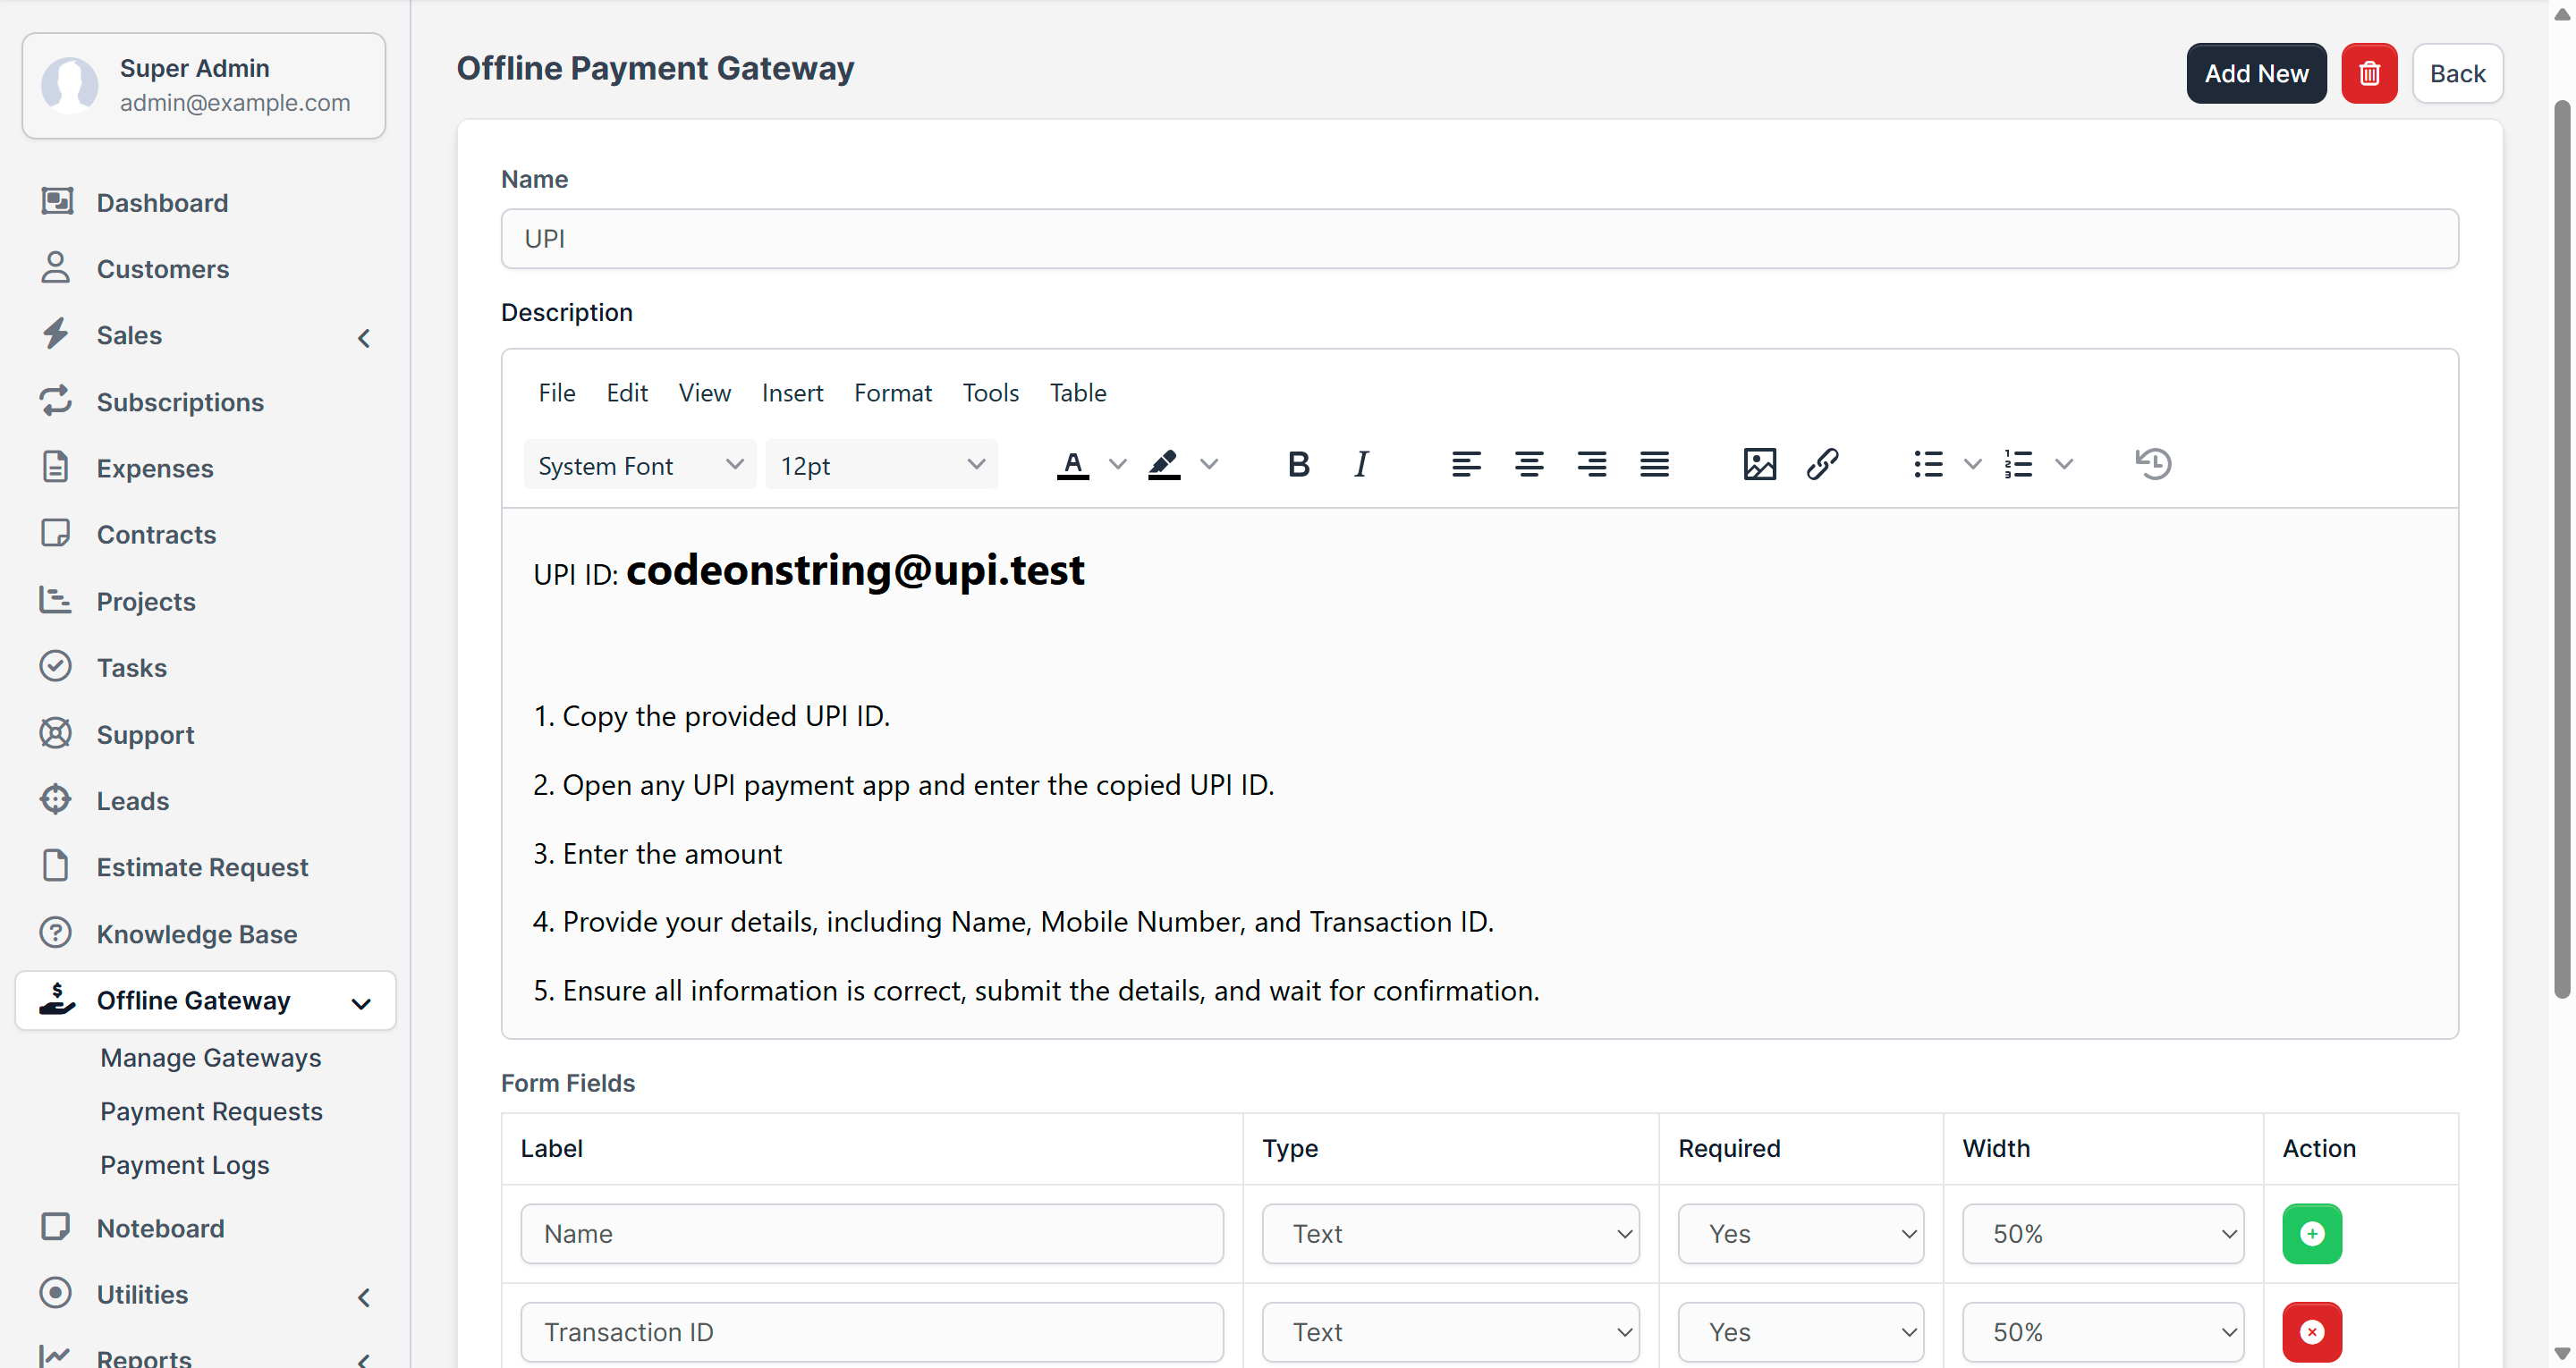Open highlight color picker arrow
This screenshot has height=1368, width=2576.
pos(1209,464)
